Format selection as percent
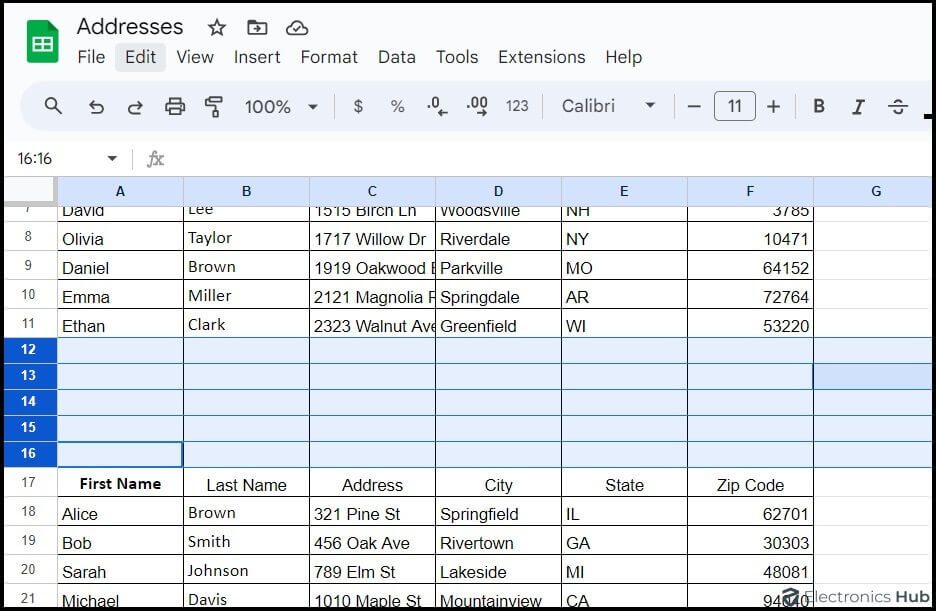Screen dimensions: 936x611 click(x=397, y=105)
